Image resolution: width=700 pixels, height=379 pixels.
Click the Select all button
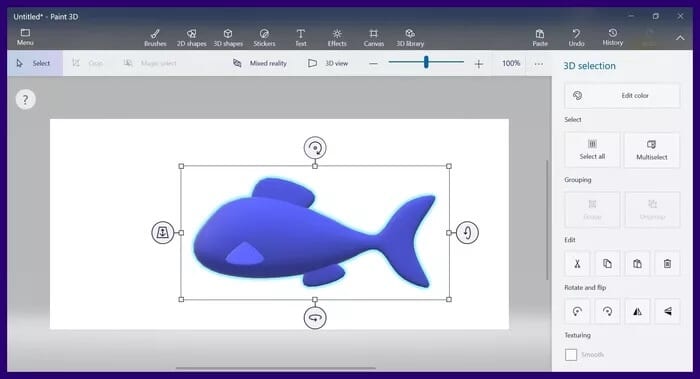pos(592,150)
